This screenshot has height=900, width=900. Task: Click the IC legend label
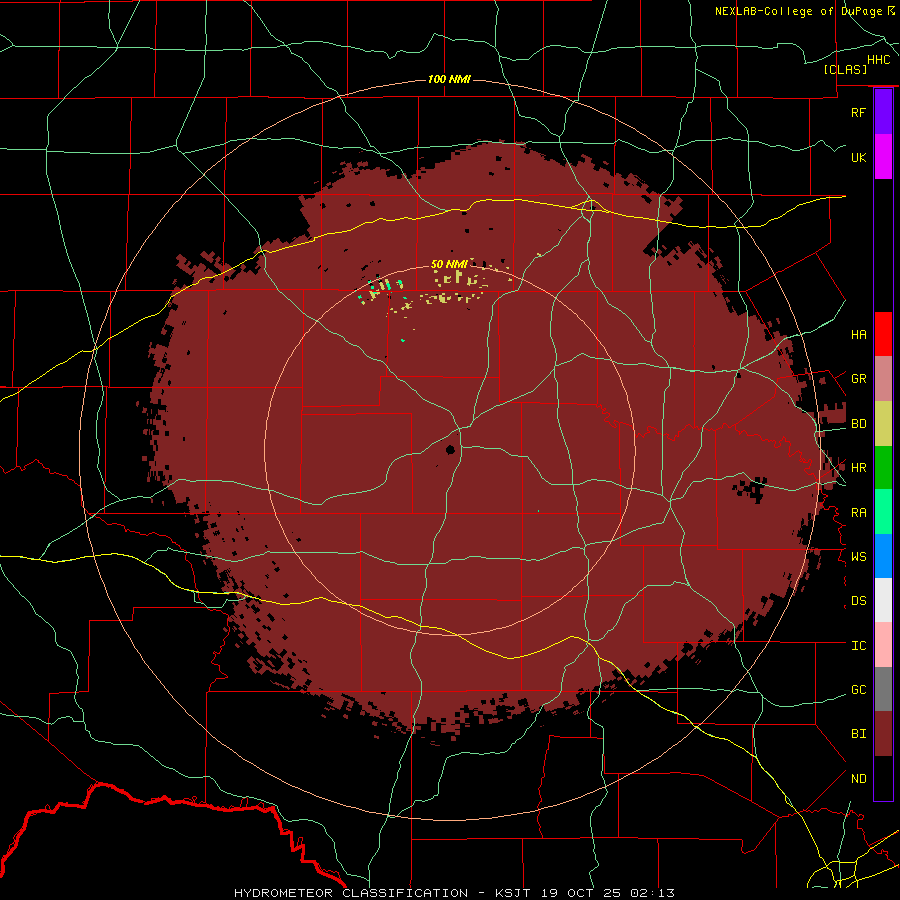click(x=858, y=646)
